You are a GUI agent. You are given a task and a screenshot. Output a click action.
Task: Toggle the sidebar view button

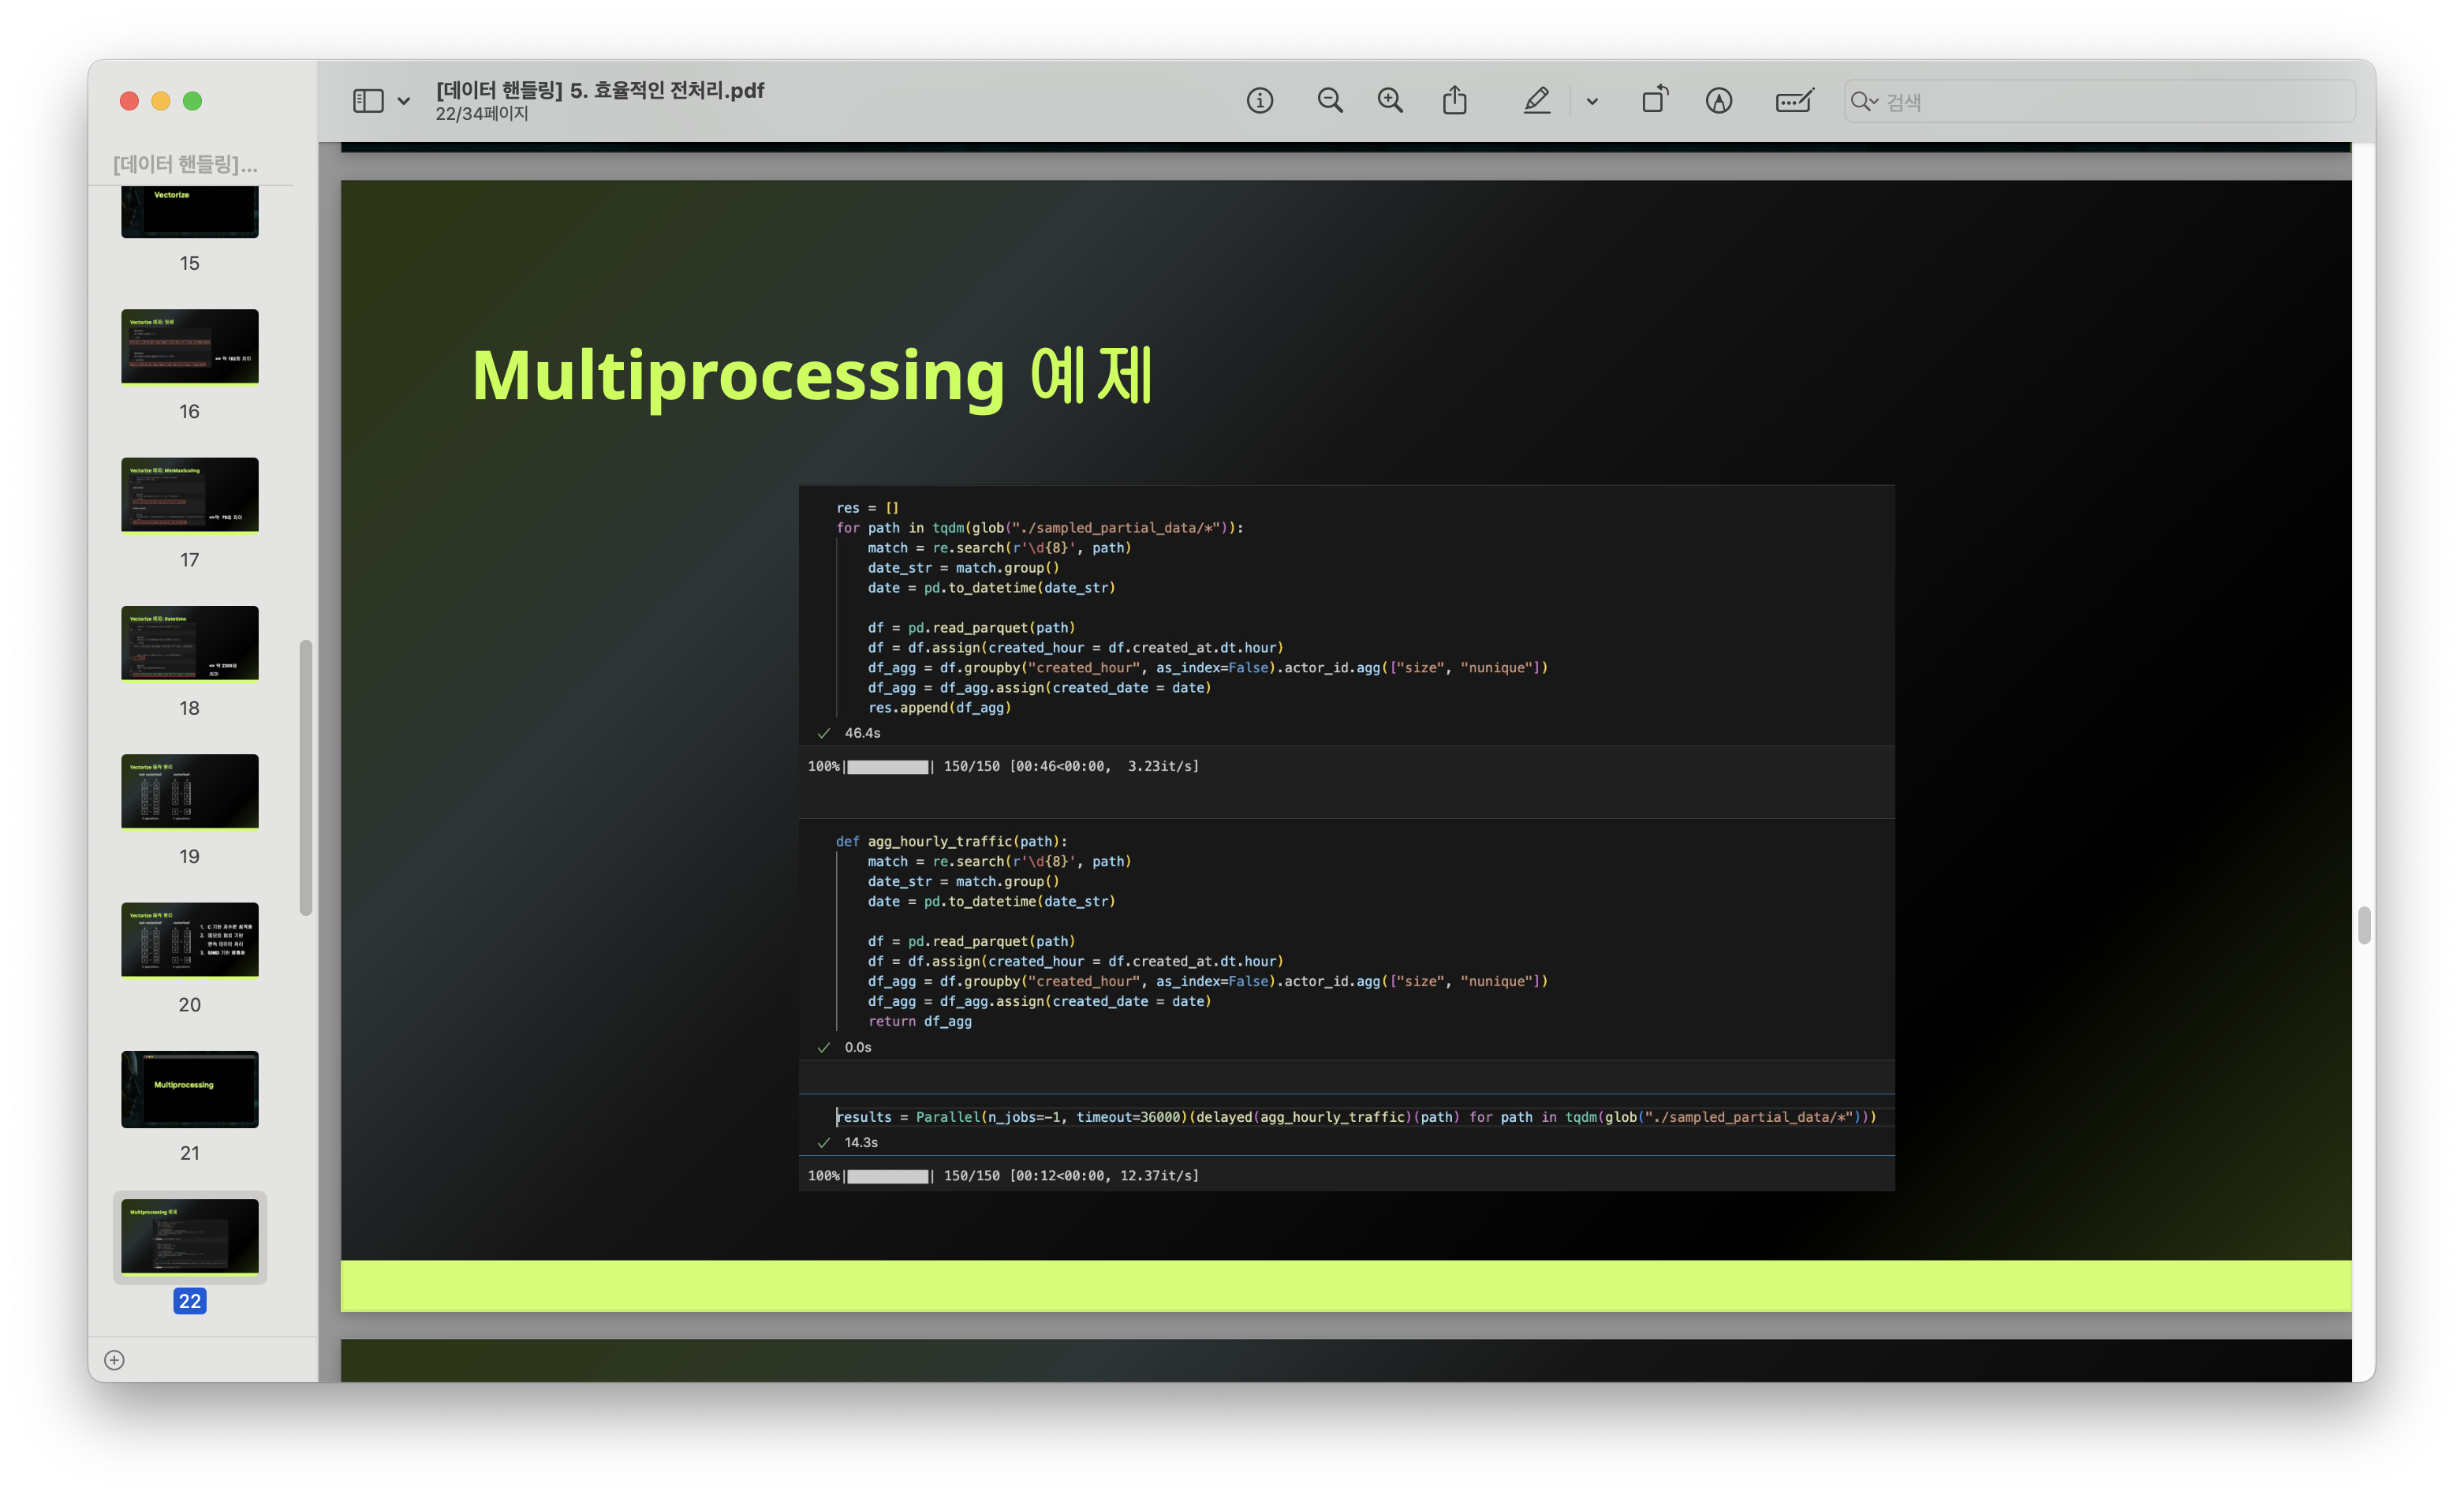click(x=368, y=101)
